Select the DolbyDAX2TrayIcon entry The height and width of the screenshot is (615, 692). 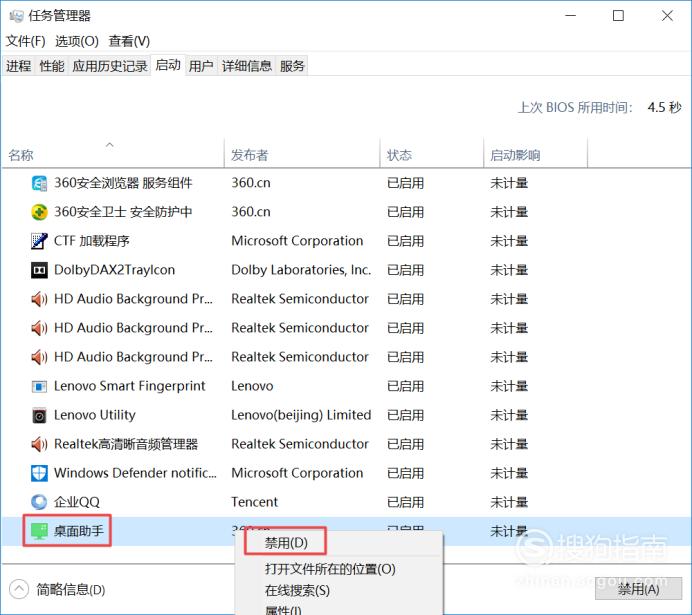(x=114, y=270)
